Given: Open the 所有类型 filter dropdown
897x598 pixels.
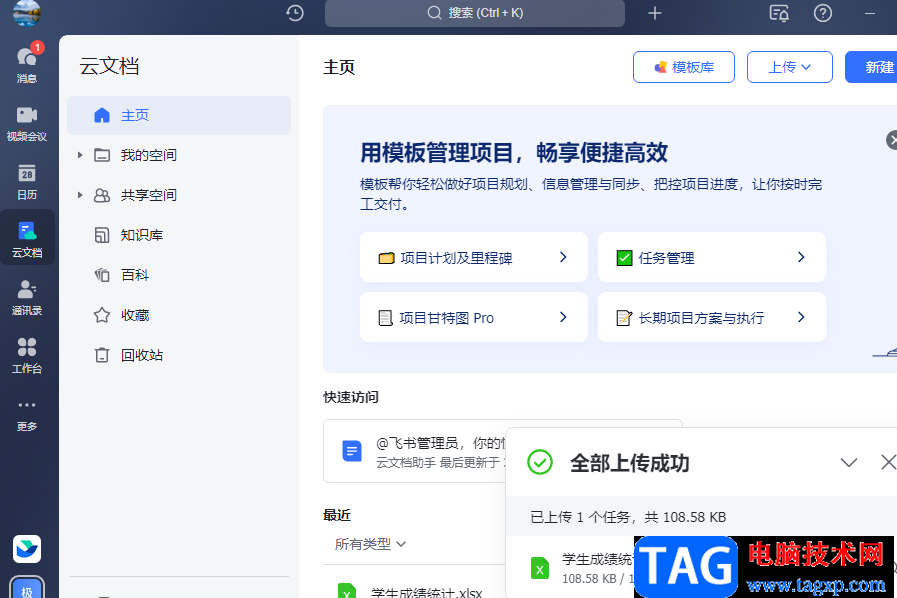Looking at the screenshot, I should pyautogui.click(x=370, y=544).
